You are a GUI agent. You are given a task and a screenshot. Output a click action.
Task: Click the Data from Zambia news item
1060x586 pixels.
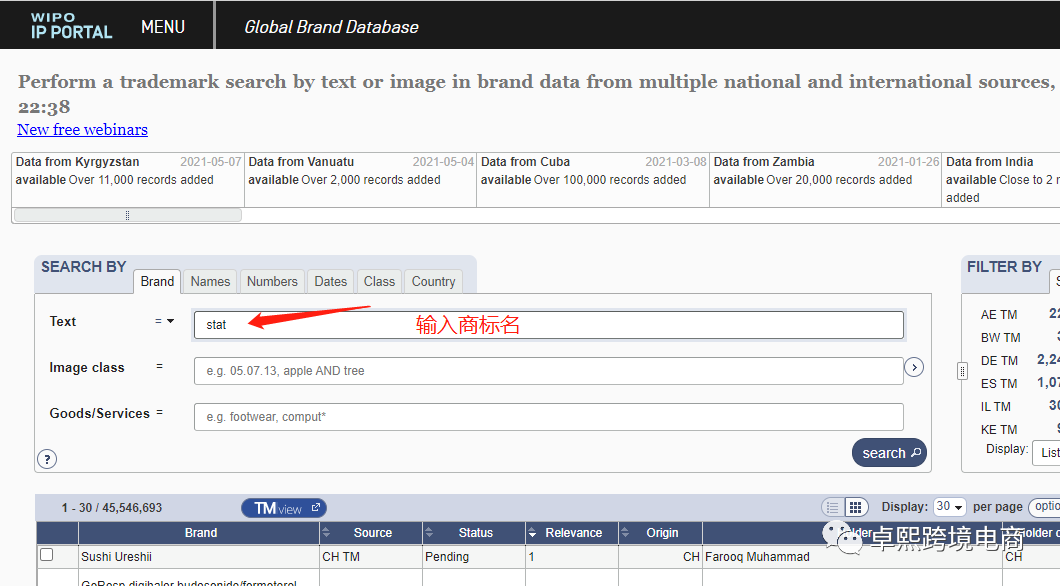pyautogui.click(x=825, y=179)
